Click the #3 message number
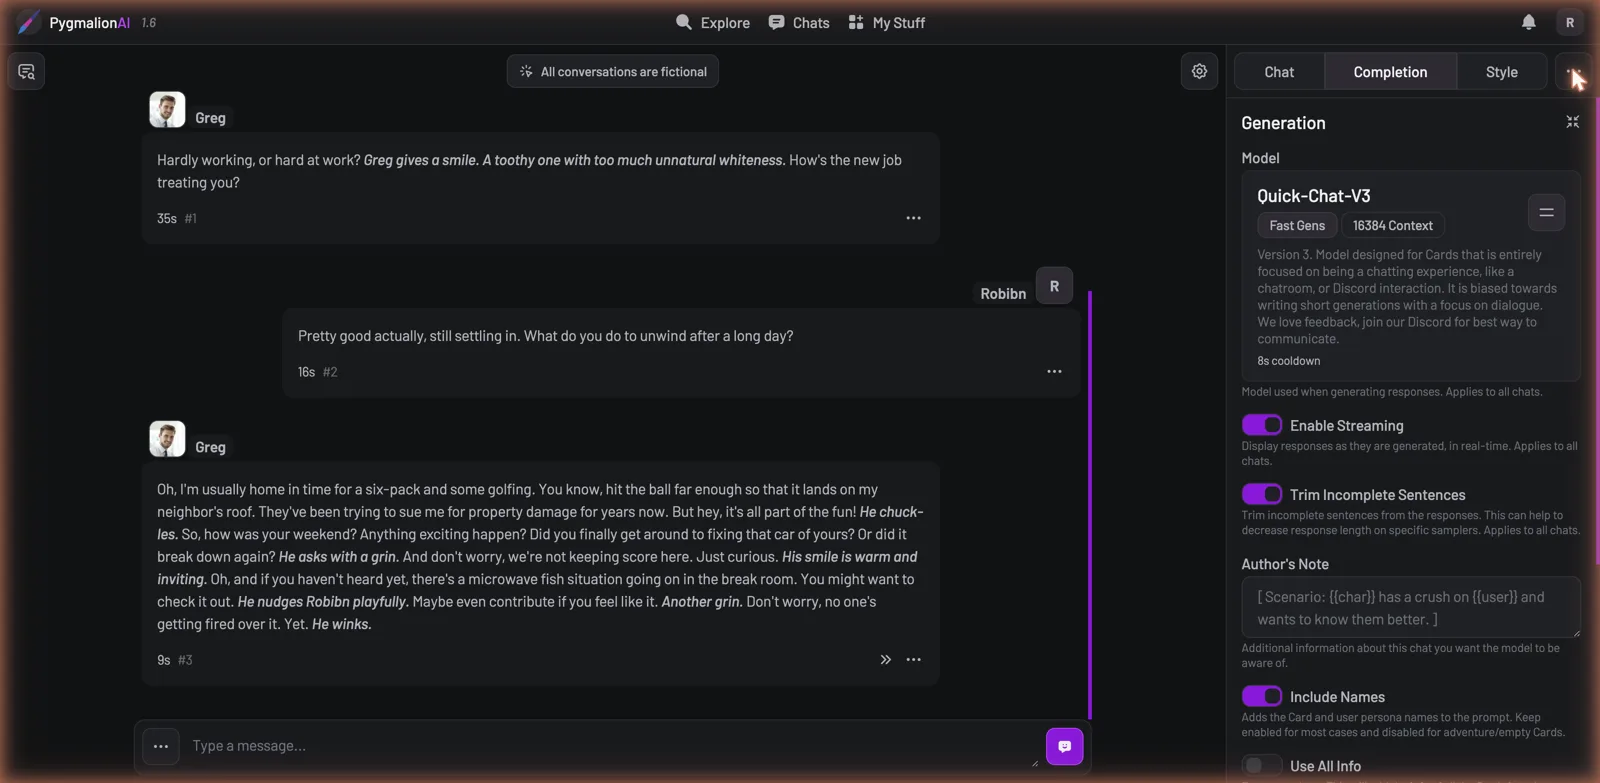 coord(185,660)
